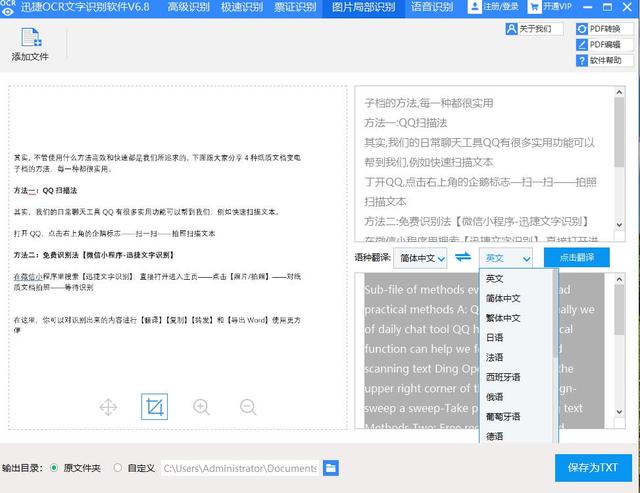640x493 pixels.
Task: Choose 英文 in the language list
Action: pos(494,279)
